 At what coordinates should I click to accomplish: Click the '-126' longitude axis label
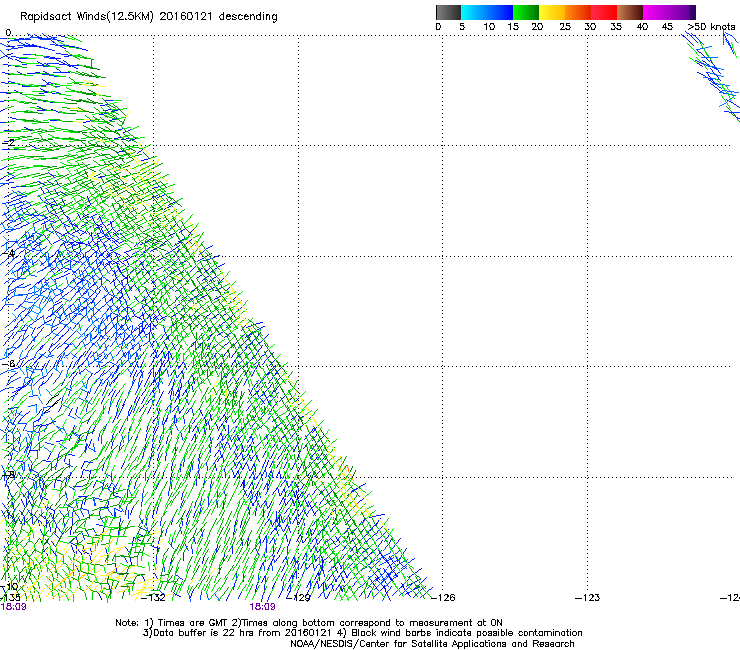pos(443,598)
